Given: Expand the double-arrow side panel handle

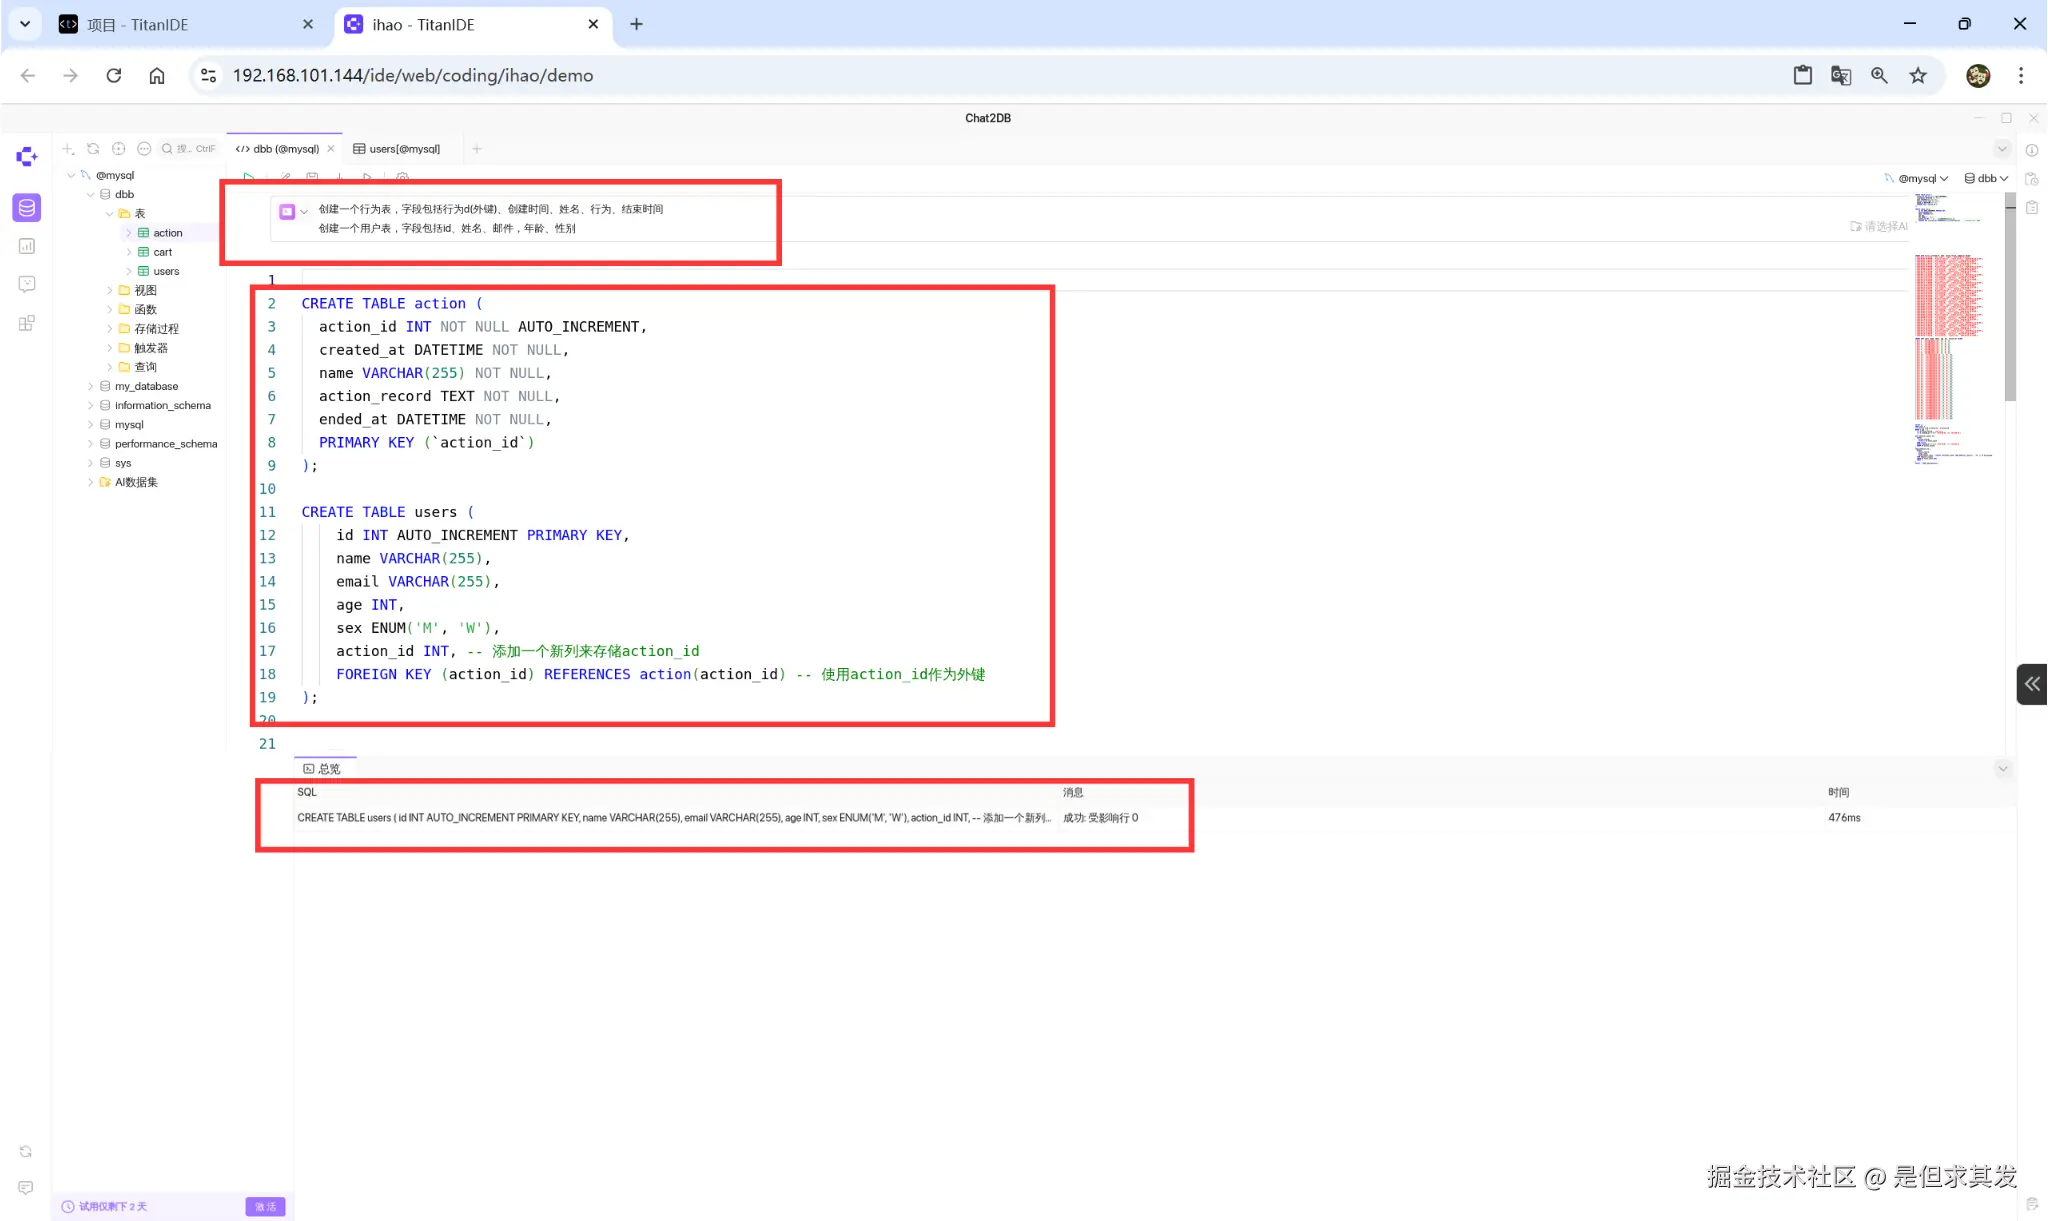Looking at the screenshot, I should tap(2032, 684).
